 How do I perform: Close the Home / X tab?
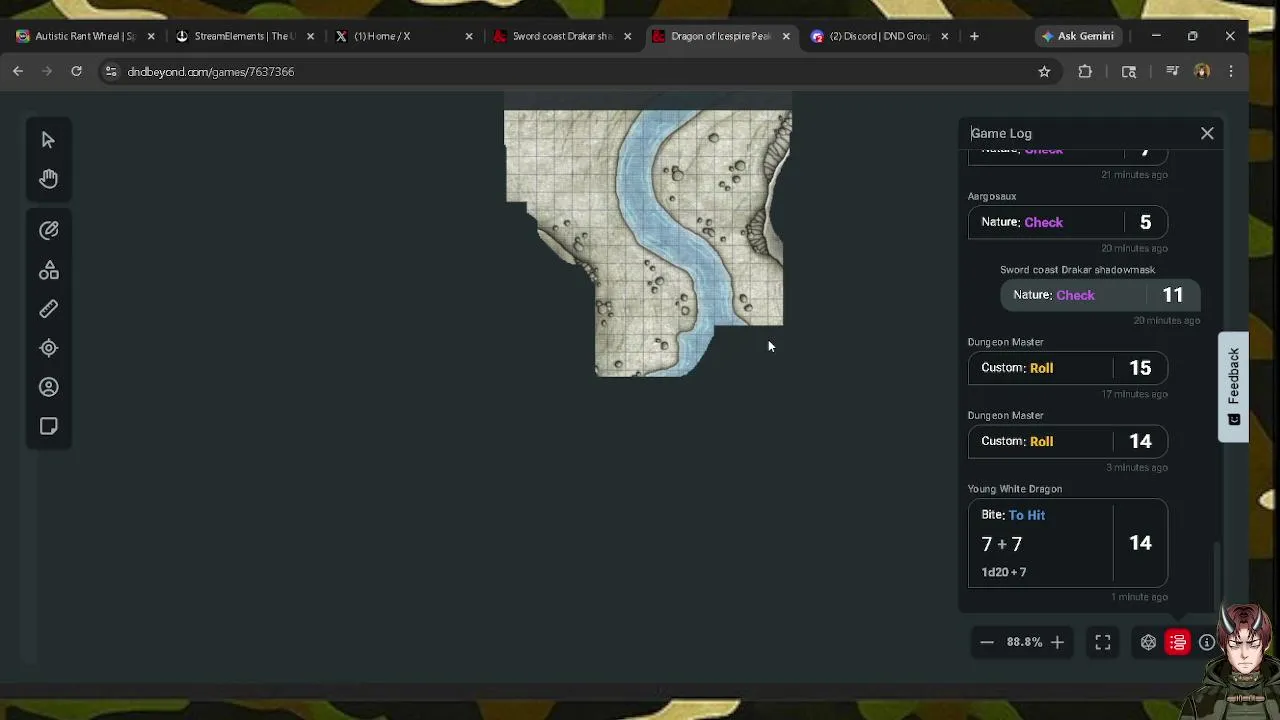pos(469,36)
